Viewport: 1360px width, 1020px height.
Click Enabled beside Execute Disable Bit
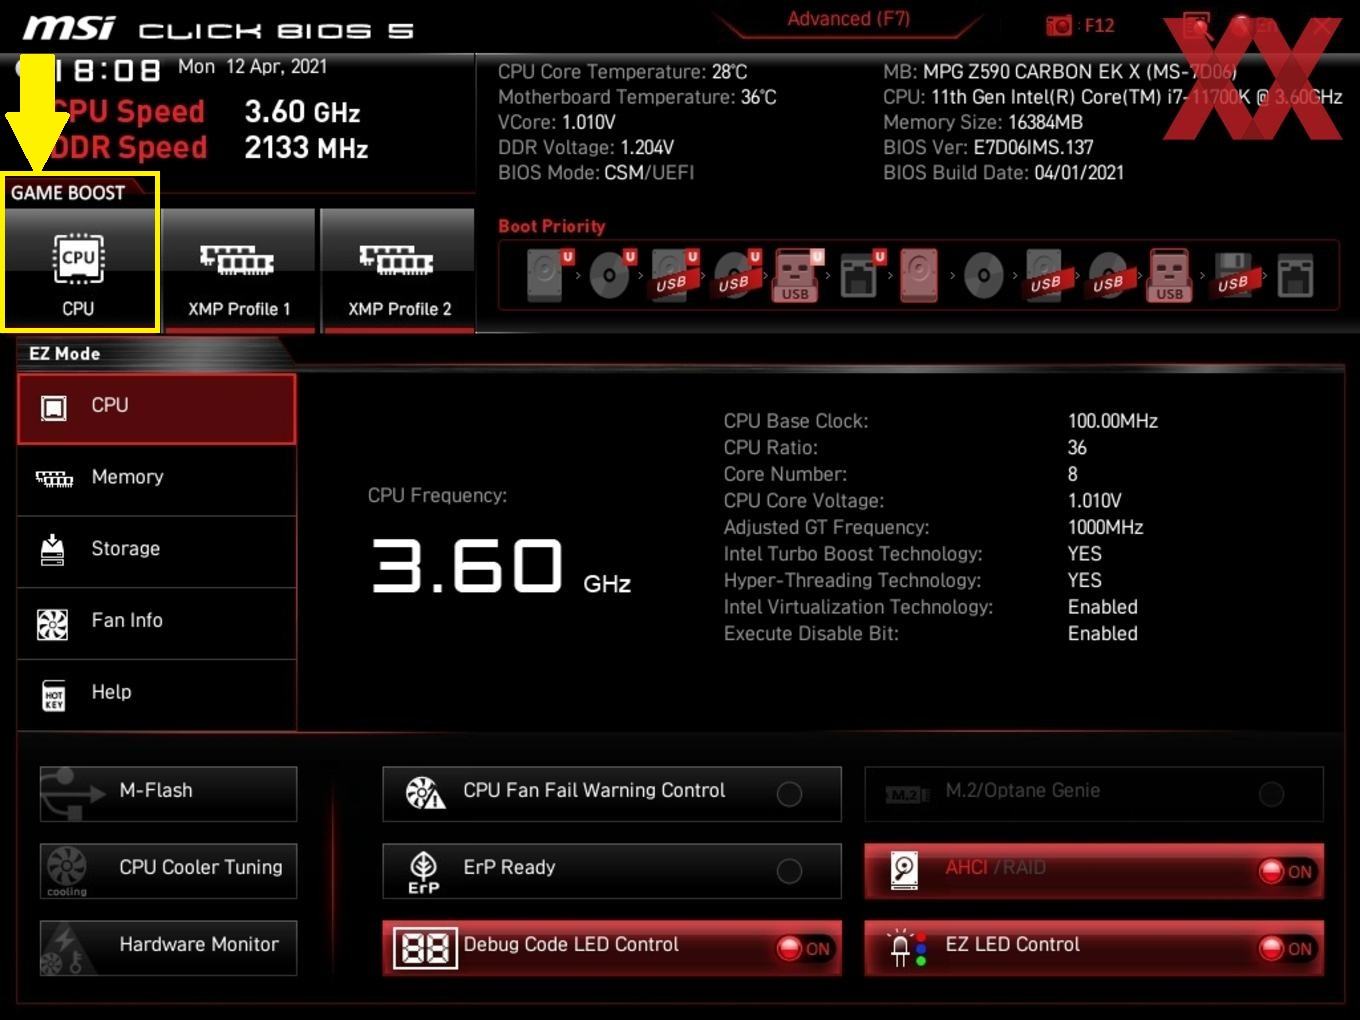point(1102,633)
